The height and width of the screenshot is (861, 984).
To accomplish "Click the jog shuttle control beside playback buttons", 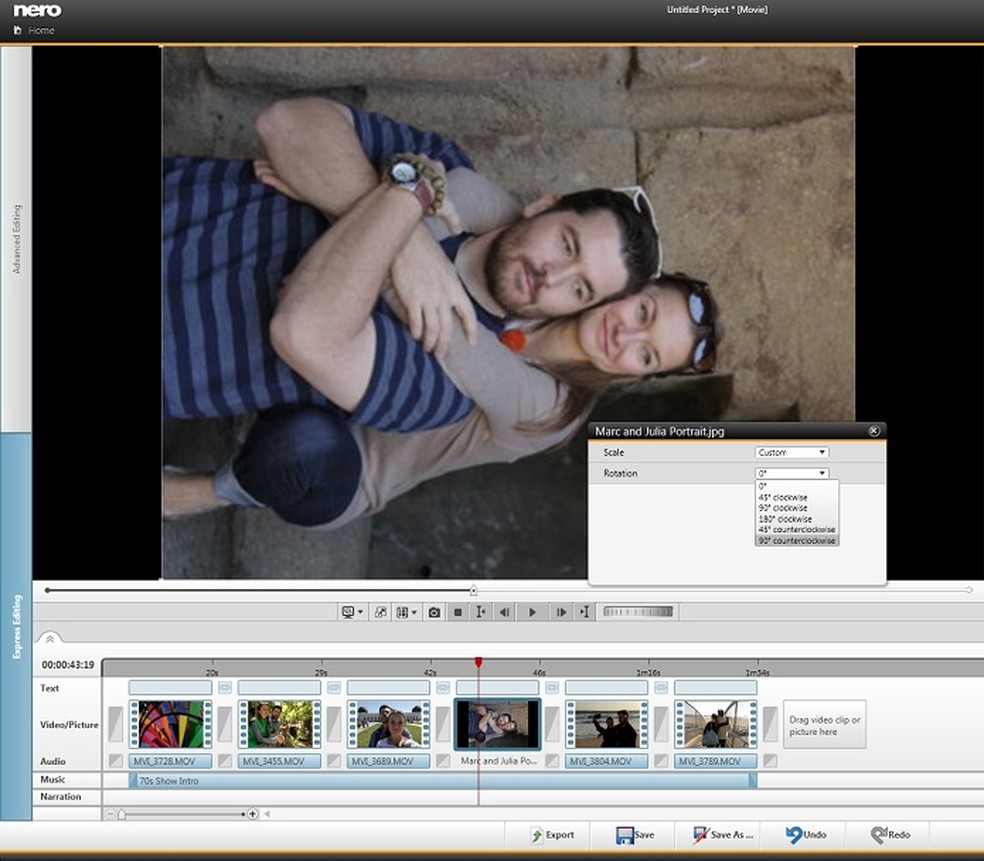I will pyautogui.click(x=638, y=612).
